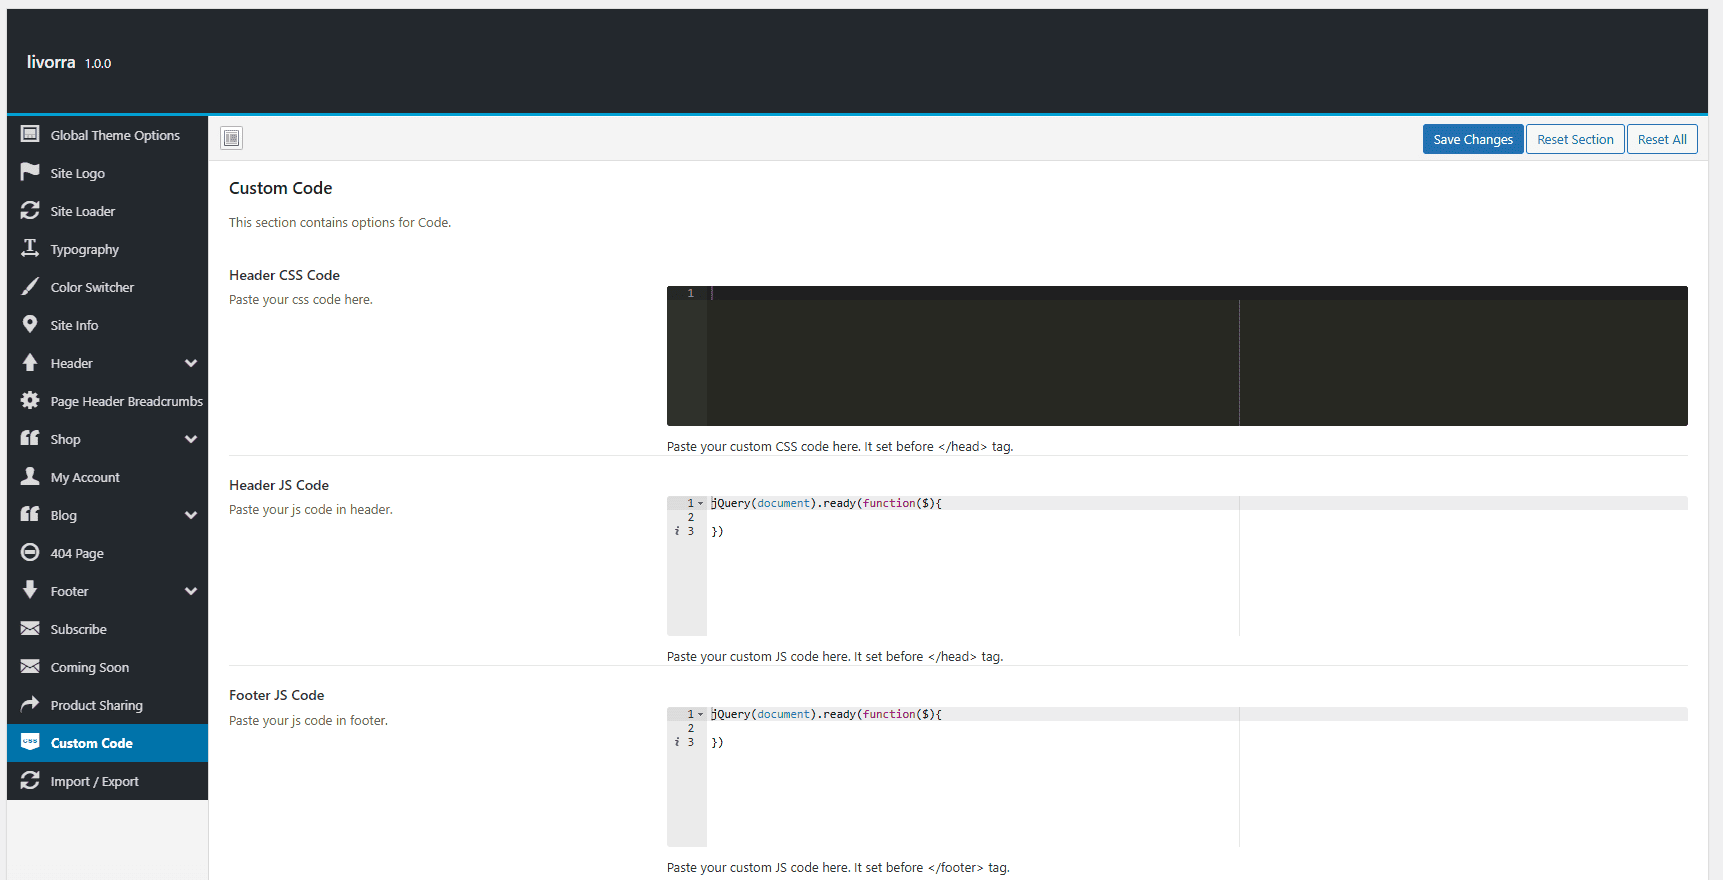Click the Page Header Breadcrumbs gear icon
Viewport: 1723px width, 880px height.
click(30, 400)
